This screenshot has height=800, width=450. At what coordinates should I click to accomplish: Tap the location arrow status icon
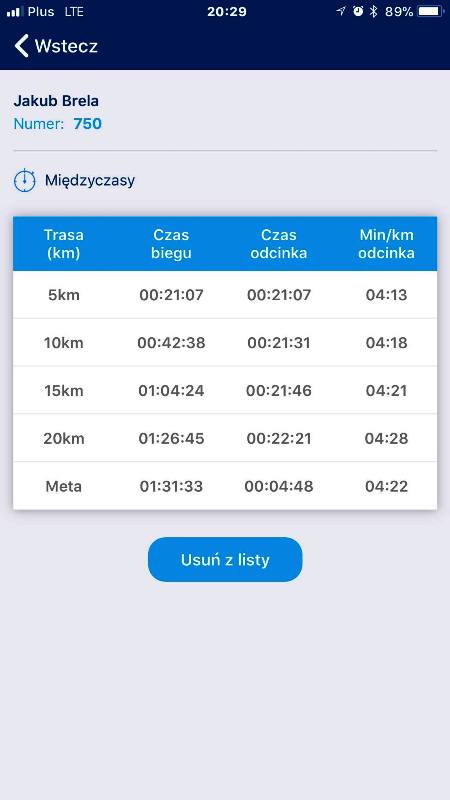point(341,11)
